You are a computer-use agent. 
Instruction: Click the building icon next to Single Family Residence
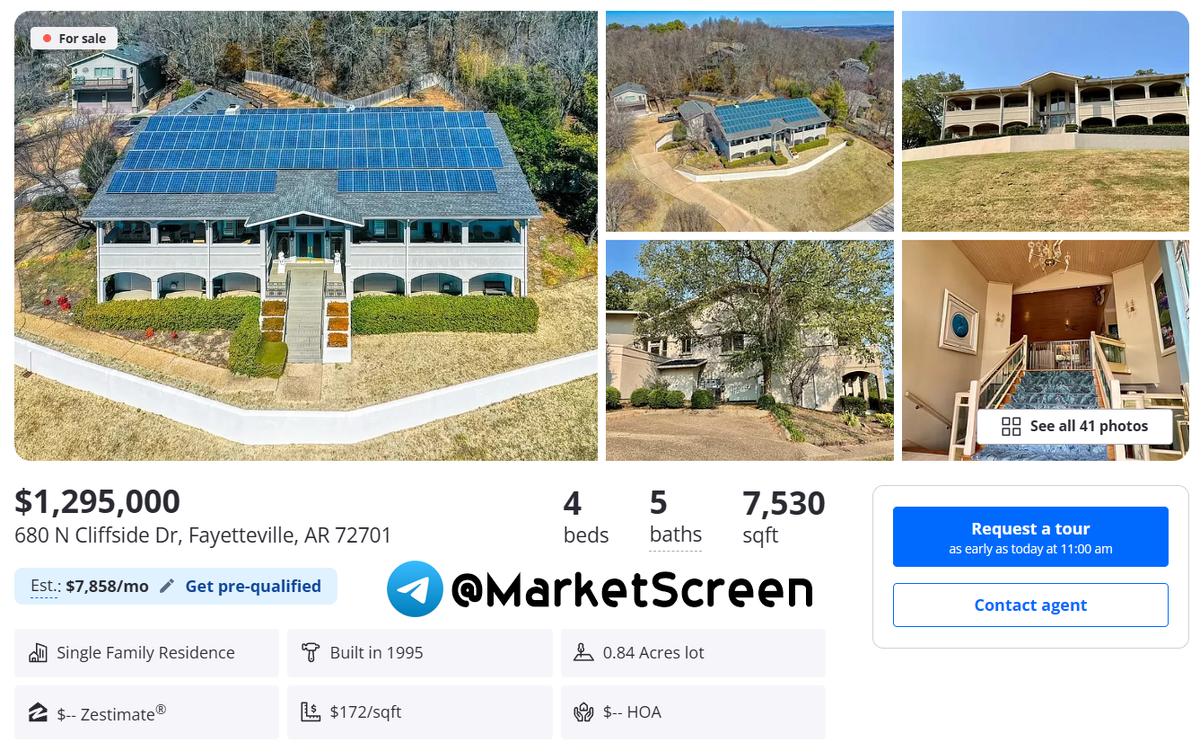(x=38, y=653)
